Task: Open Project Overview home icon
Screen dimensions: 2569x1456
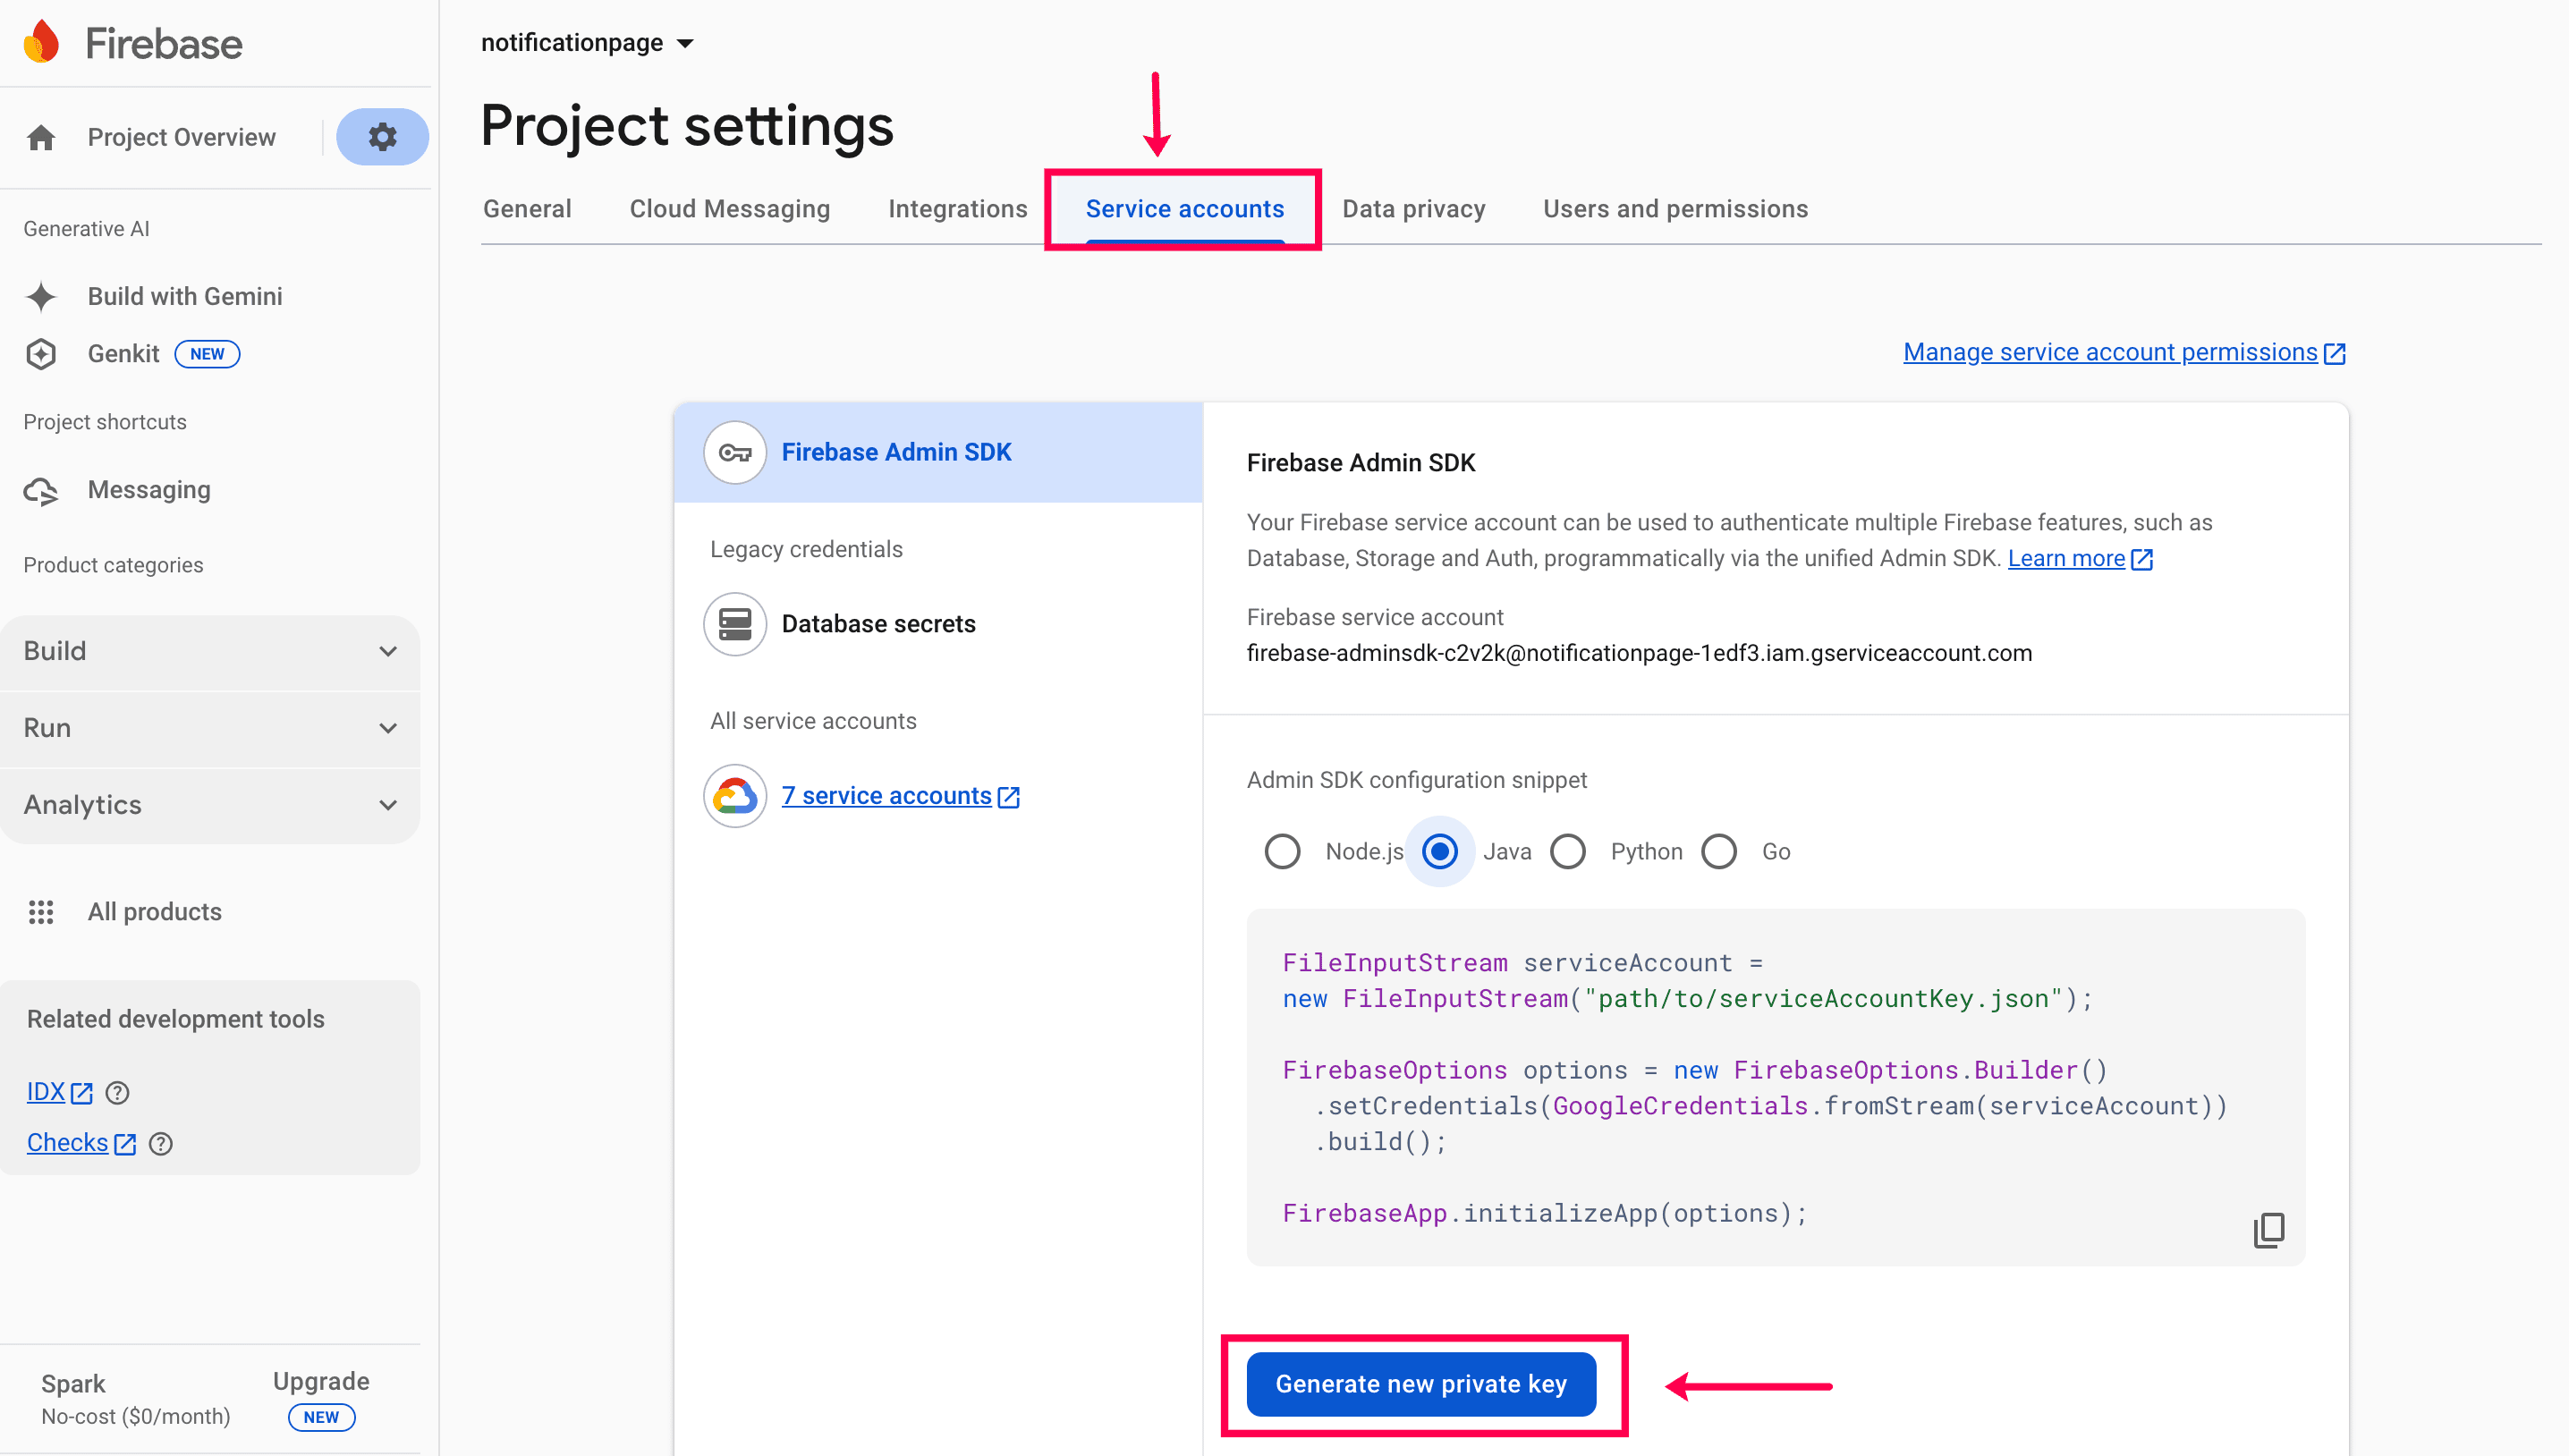Action: pos(41,137)
